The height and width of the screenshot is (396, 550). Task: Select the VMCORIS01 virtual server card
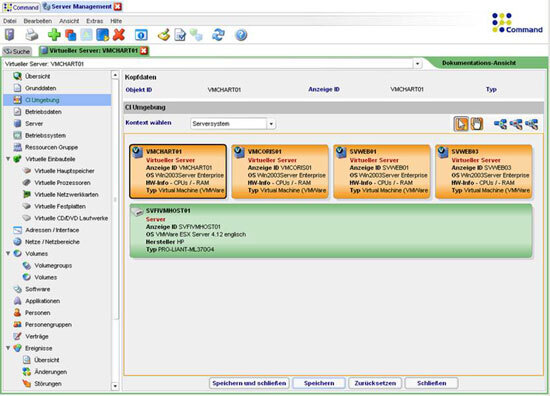tap(280, 171)
